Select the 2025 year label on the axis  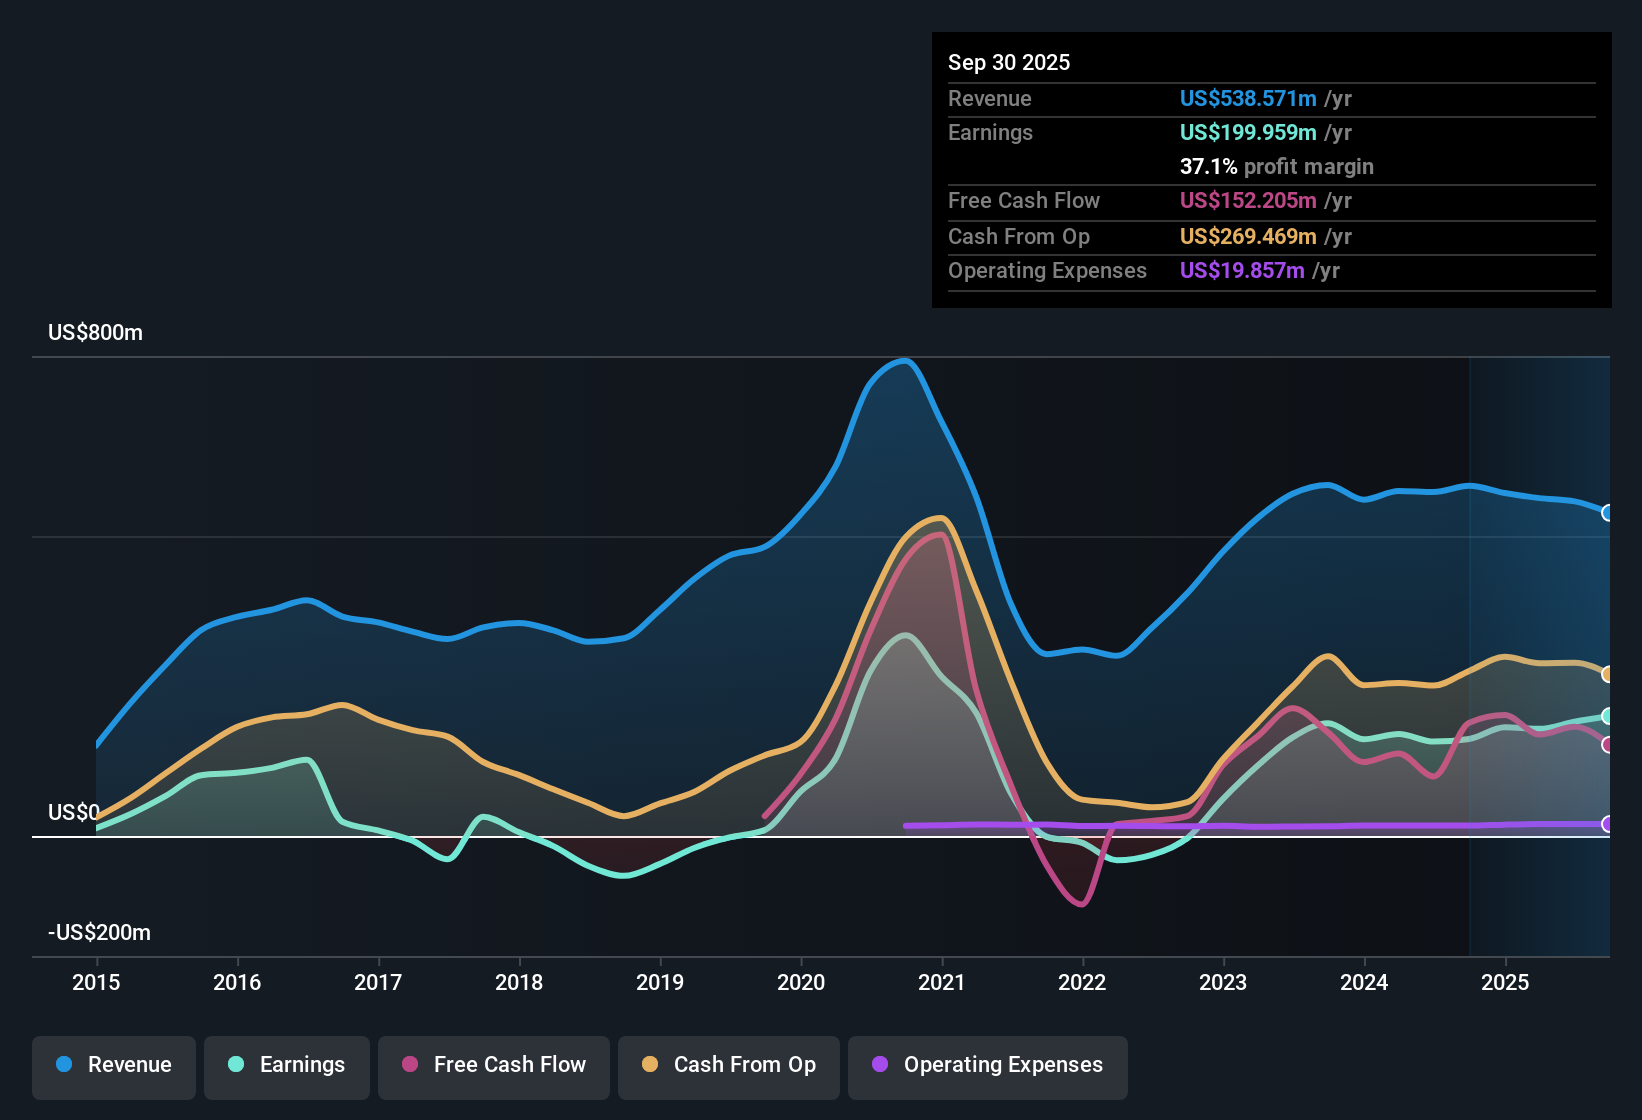coord(1507,982)
